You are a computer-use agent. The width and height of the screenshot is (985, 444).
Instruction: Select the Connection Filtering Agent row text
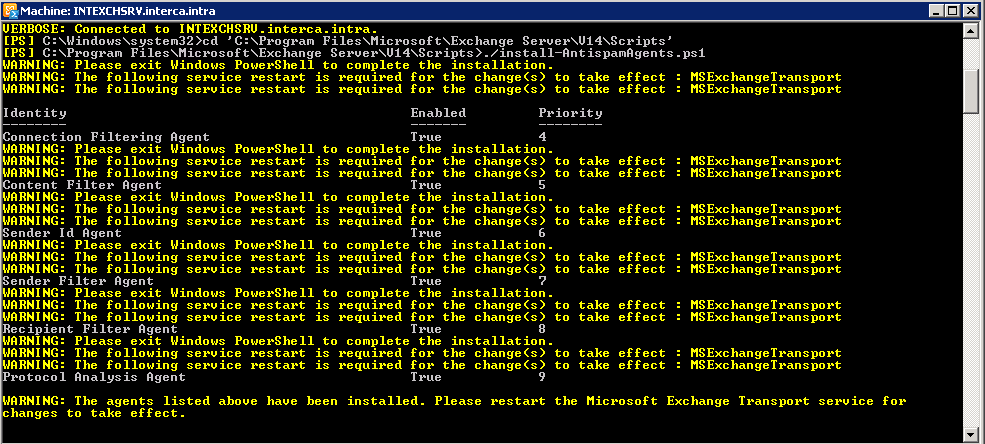click(106, 137)
